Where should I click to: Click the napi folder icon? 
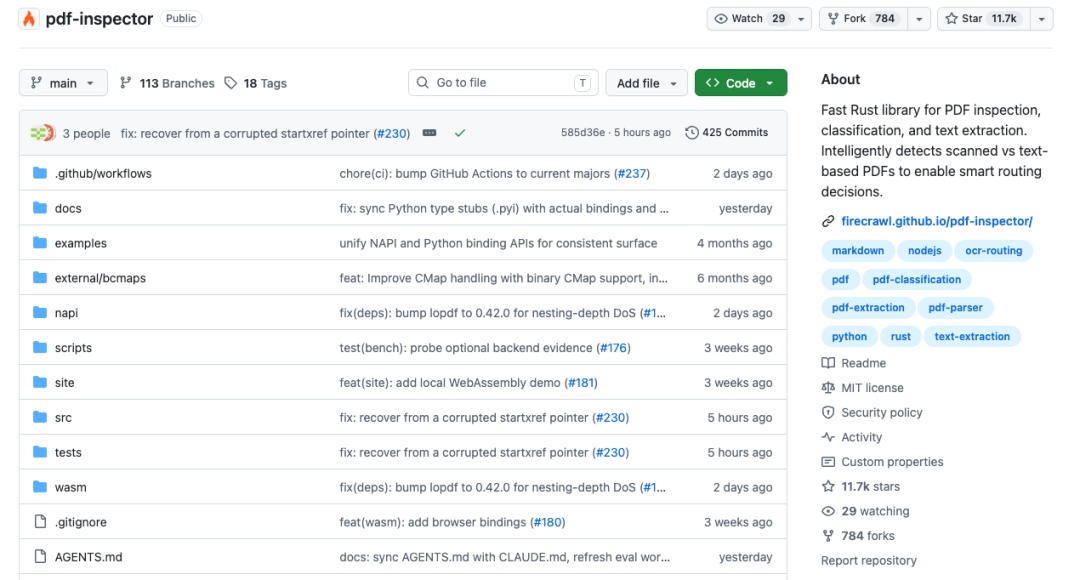(x=40, y=312)
